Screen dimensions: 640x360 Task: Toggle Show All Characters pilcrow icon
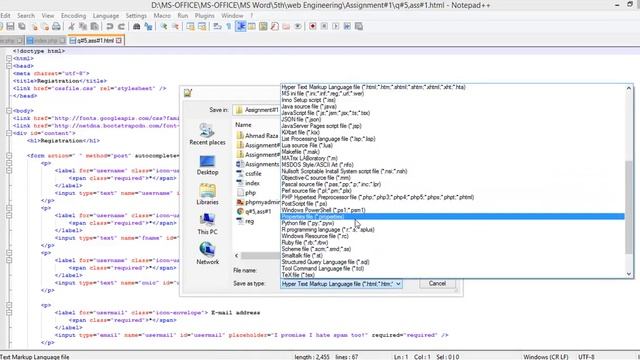[x=229, y=27]
